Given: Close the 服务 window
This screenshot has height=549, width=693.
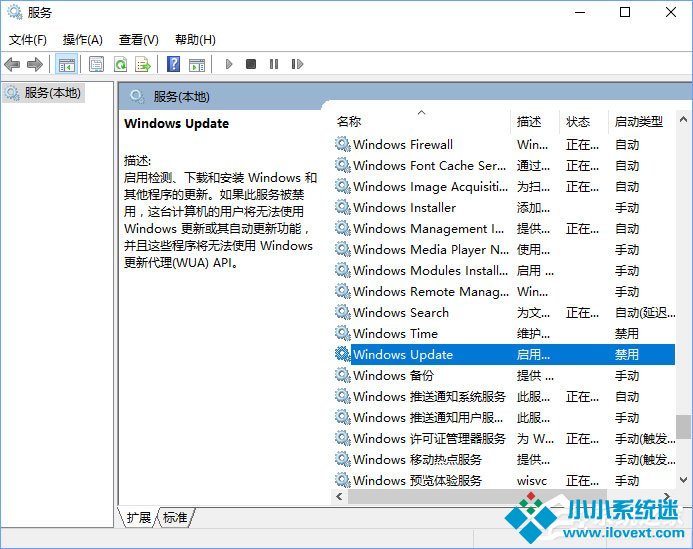Looking at the screenshot, I should pos(671,12).
